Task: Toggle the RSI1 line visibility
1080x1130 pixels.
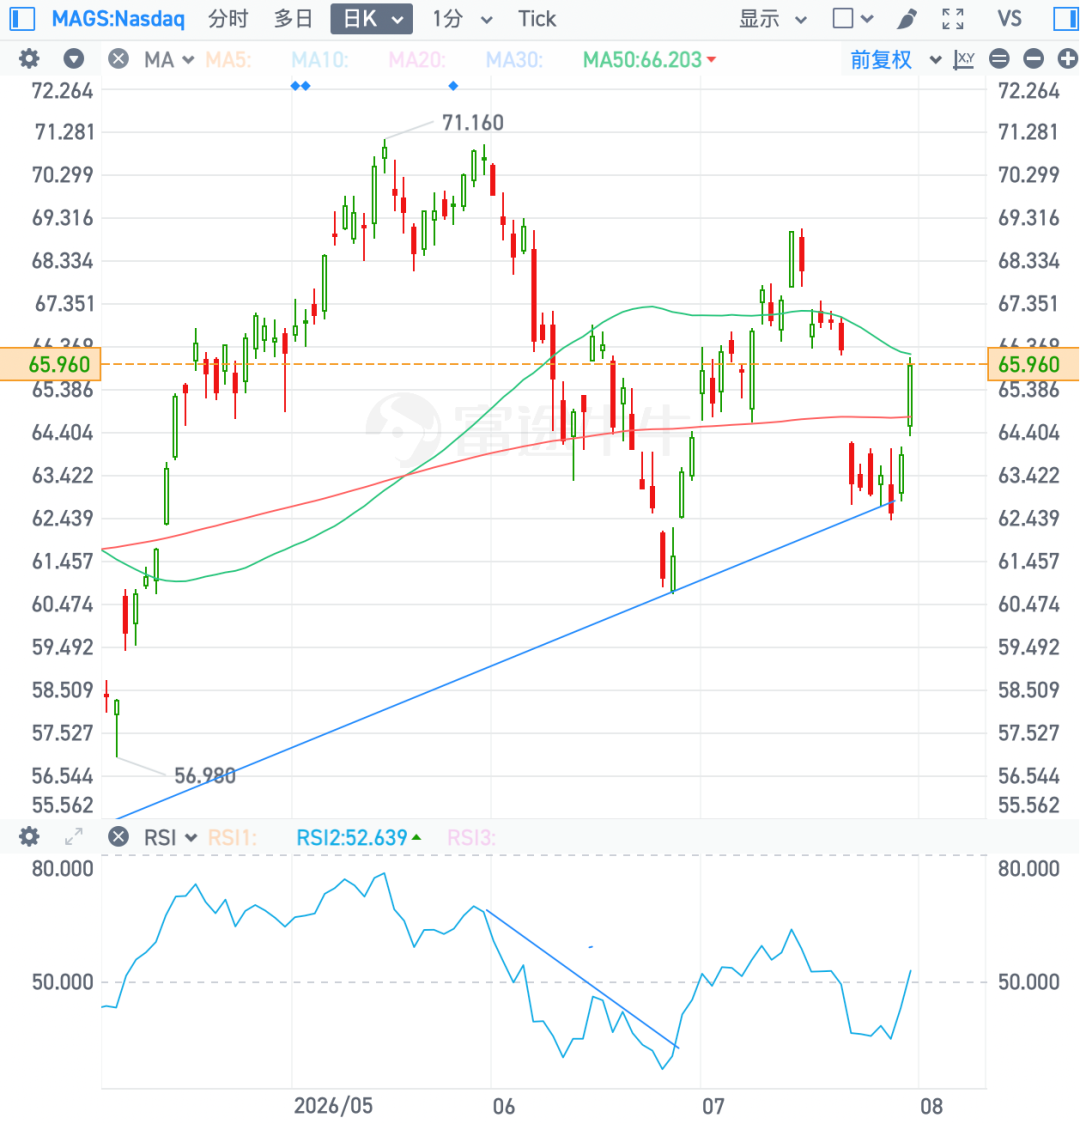Action: click(x=232, y=837)
